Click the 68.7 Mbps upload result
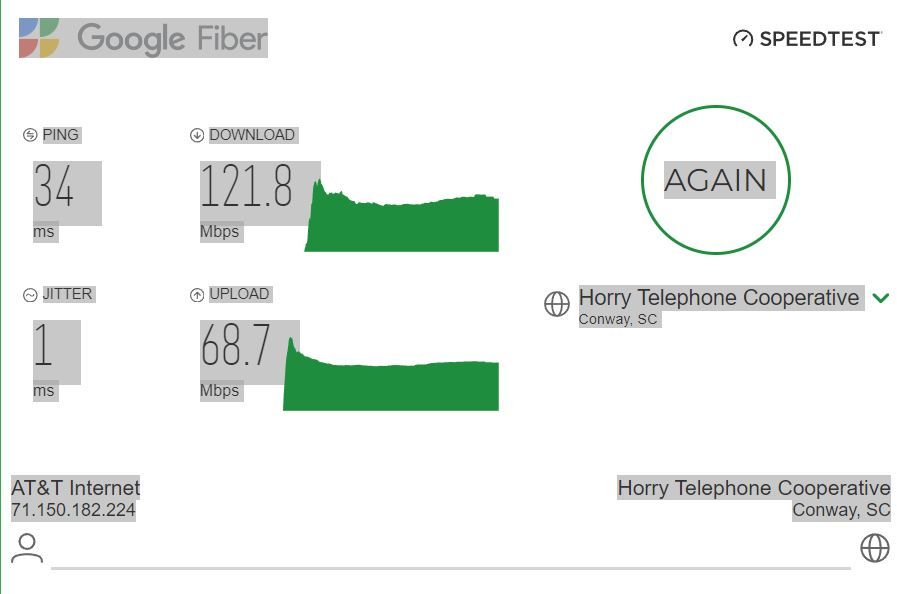897x594 pixels. click(x=236, y=346)
